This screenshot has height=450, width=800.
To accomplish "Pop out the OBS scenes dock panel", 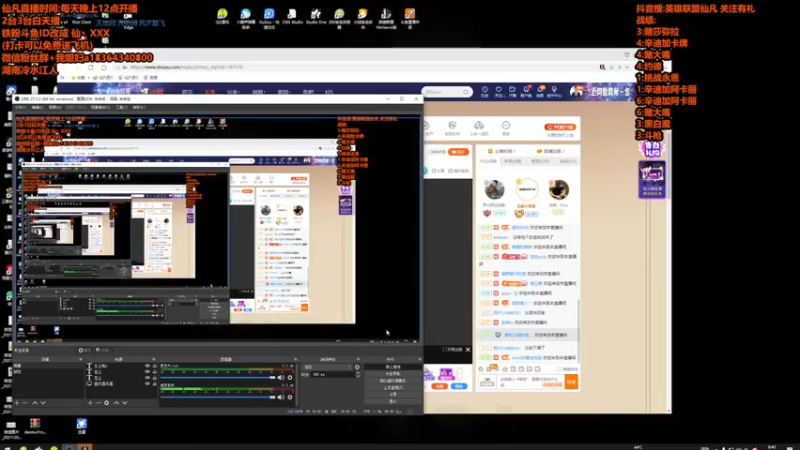I will click(x=81, y=359).
